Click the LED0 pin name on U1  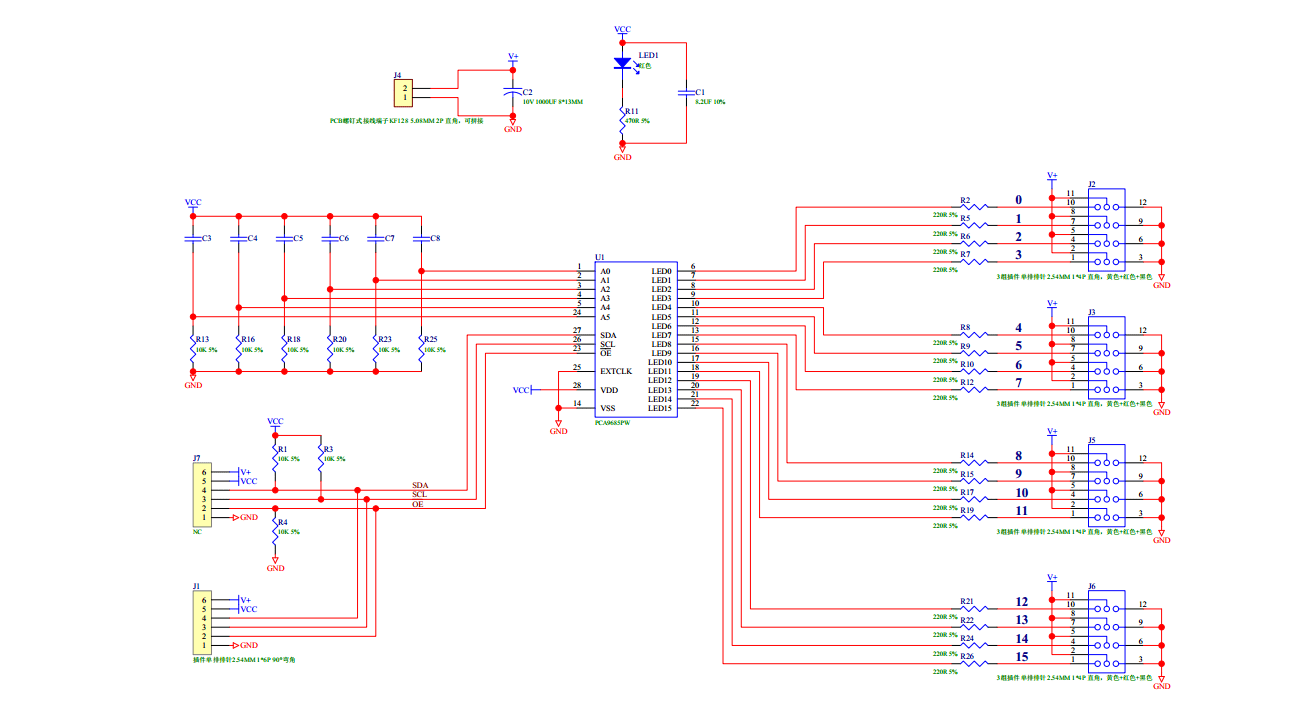[661, 271]
